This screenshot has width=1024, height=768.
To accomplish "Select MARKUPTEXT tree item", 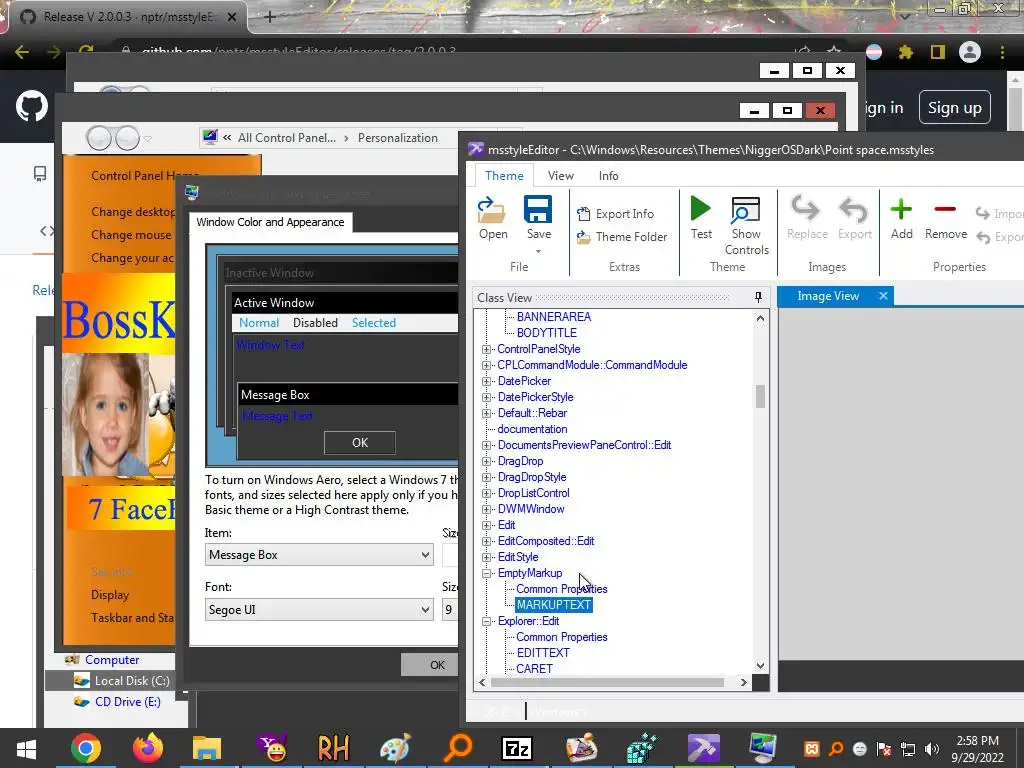I will click(554, 605).
